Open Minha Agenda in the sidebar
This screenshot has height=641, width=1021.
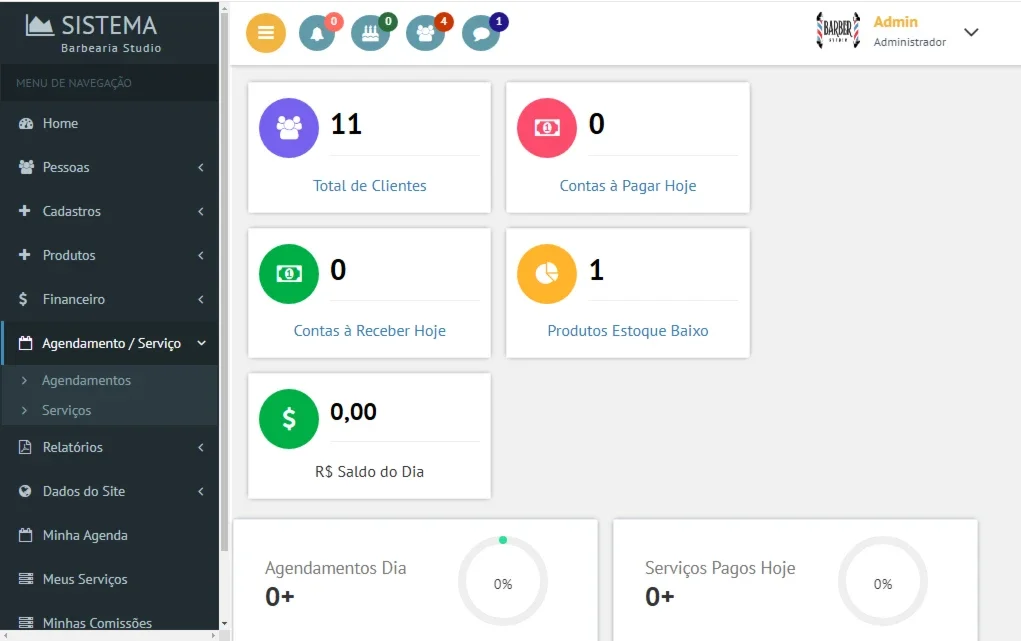109,535
